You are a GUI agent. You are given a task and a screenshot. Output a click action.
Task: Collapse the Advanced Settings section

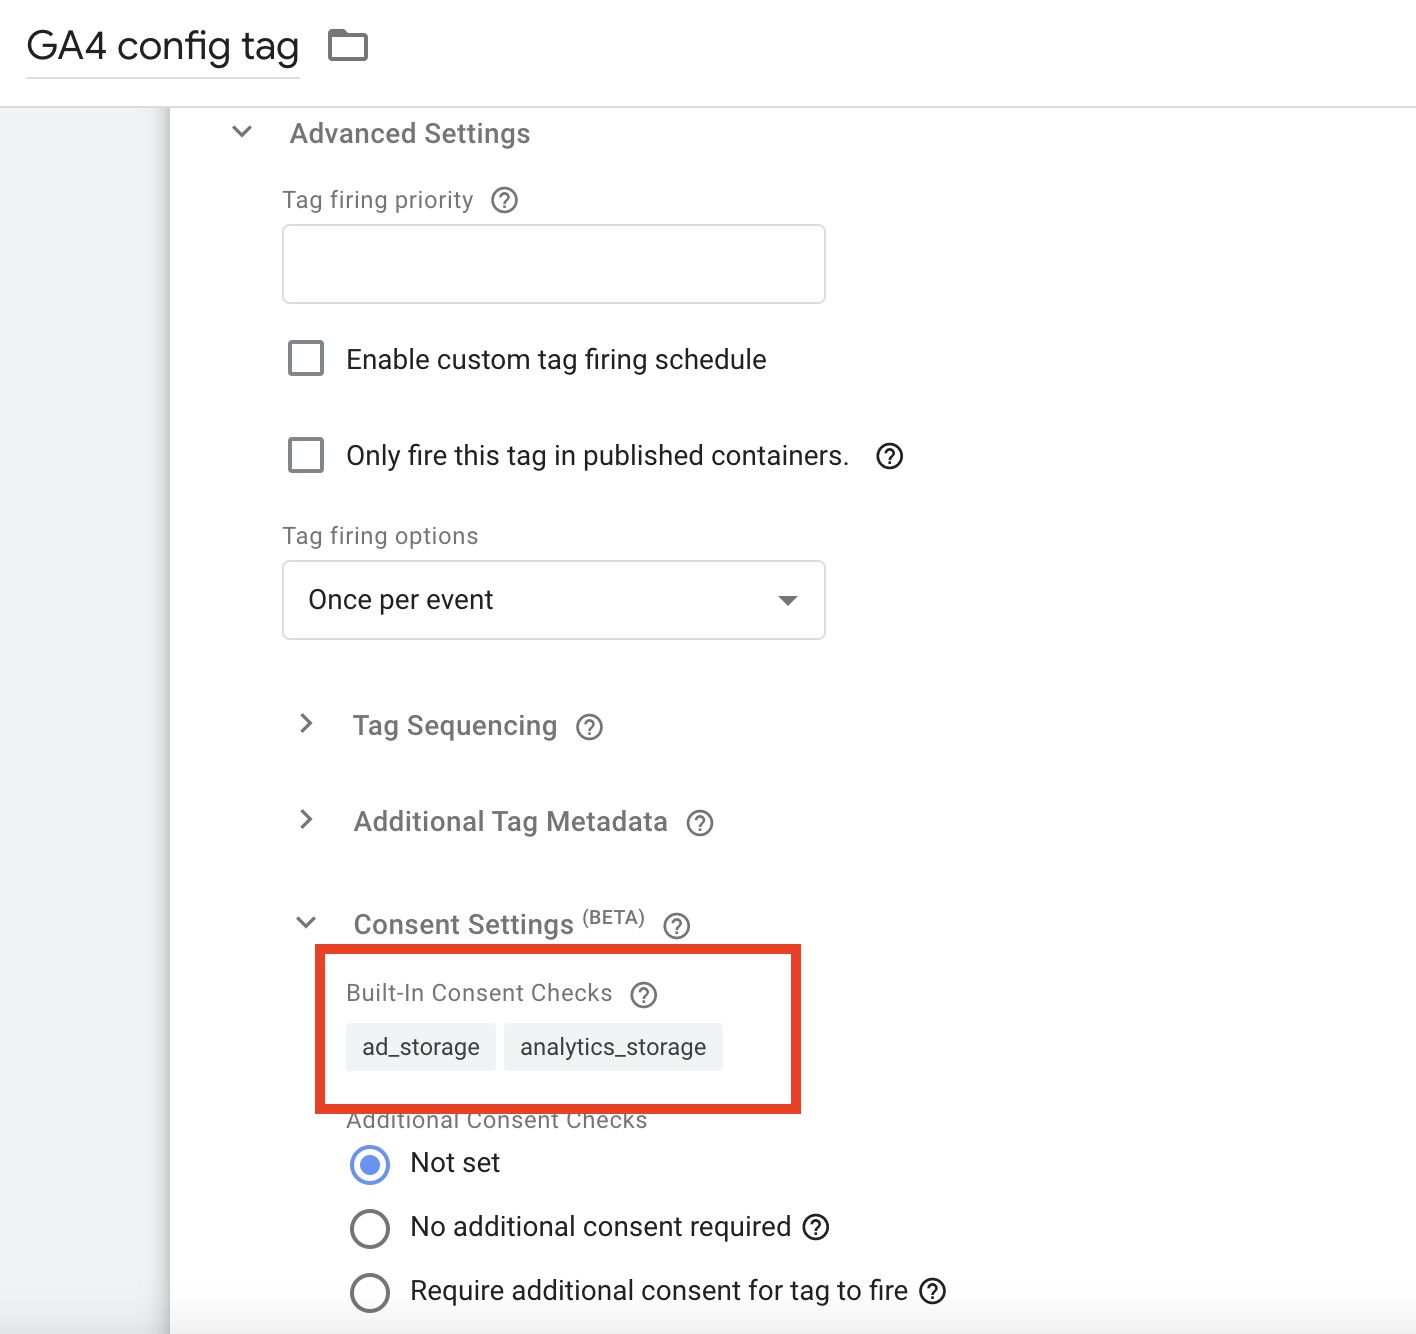coord(242,132)
